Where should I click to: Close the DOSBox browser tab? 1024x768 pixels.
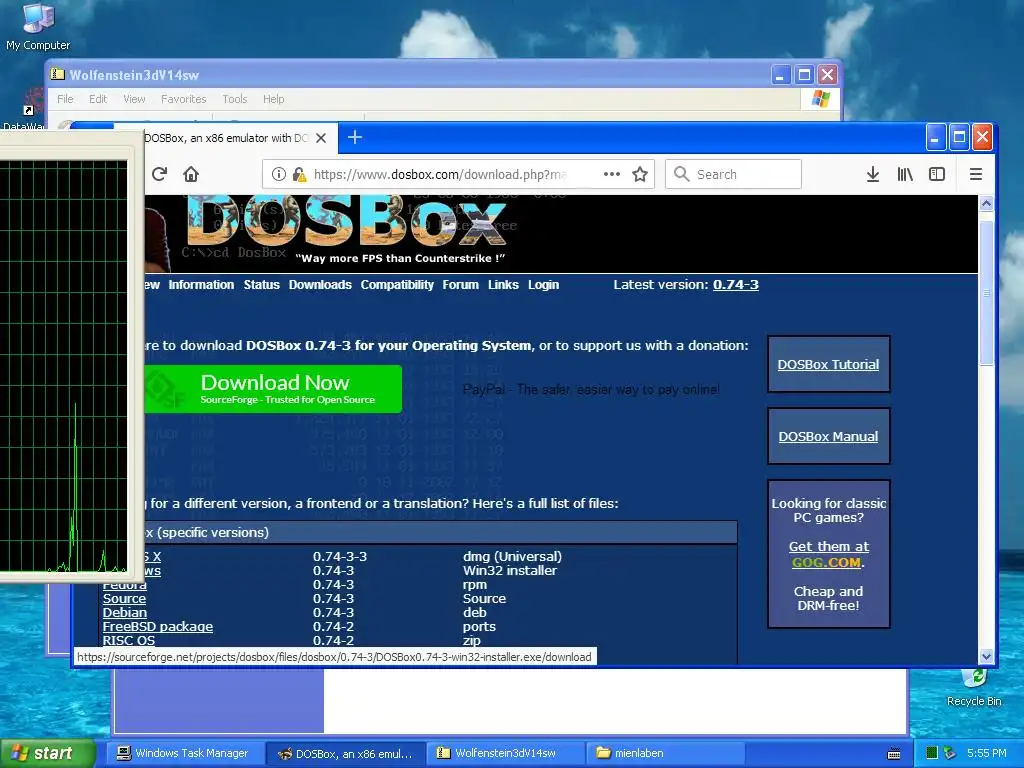pyautogui.click(x=321, y=138)
